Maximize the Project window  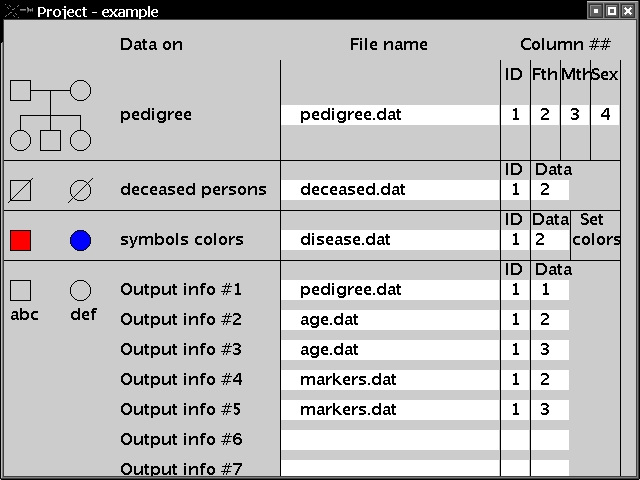point(611,11)
